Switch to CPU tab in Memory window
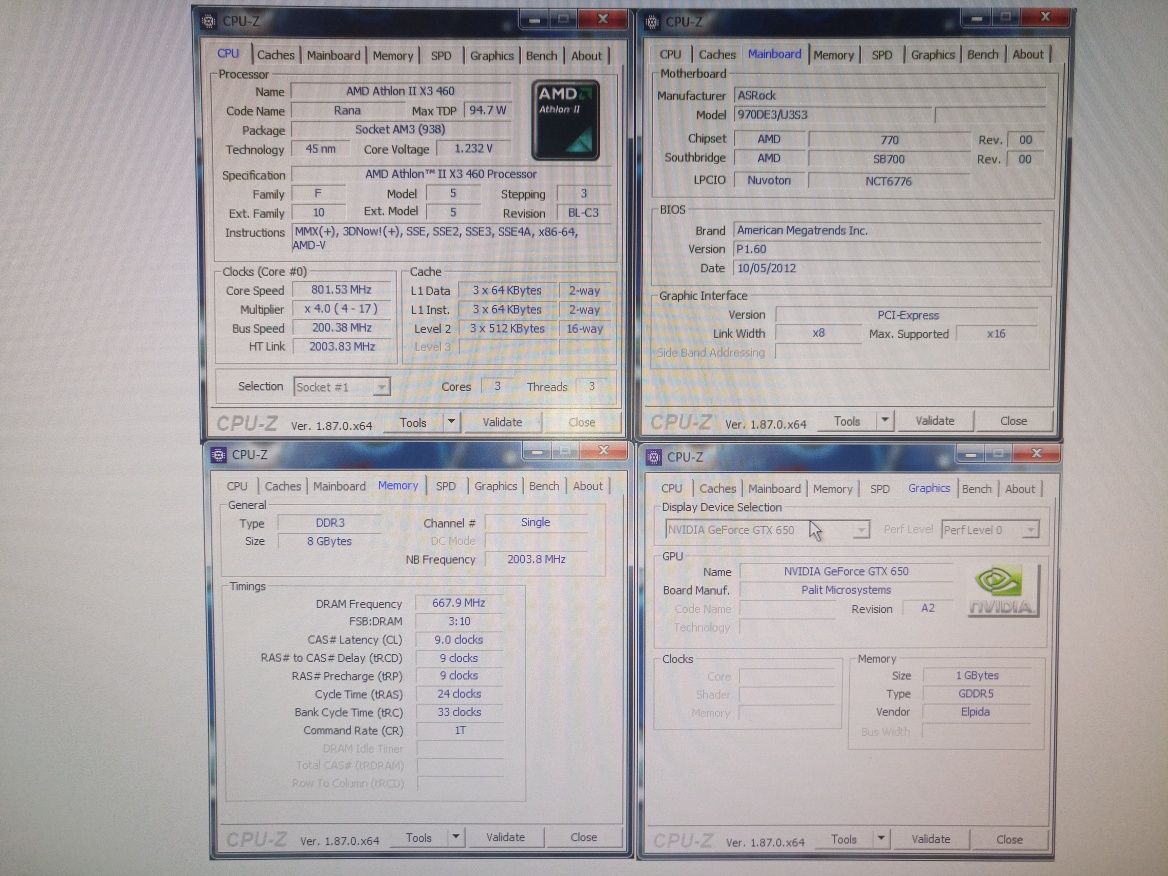 [237, 486]
